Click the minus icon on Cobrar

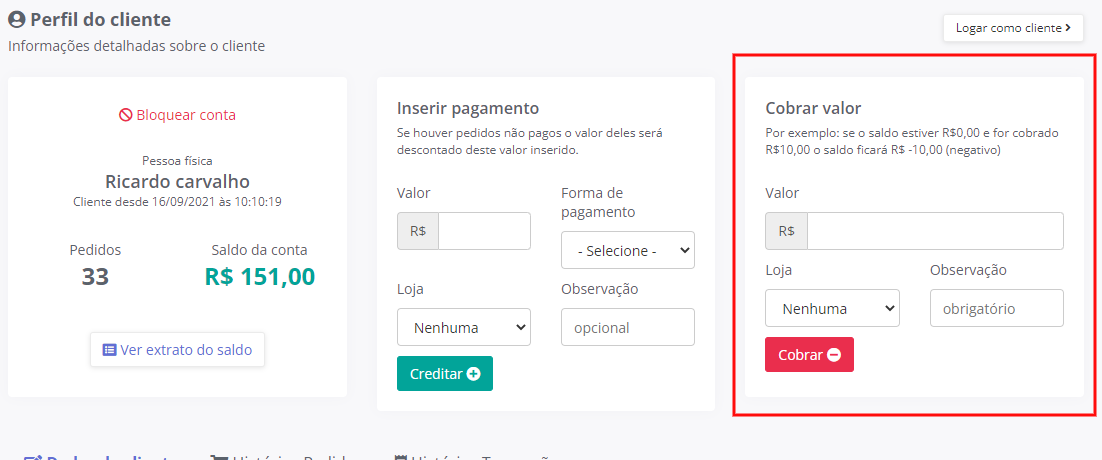click(834, 355)
